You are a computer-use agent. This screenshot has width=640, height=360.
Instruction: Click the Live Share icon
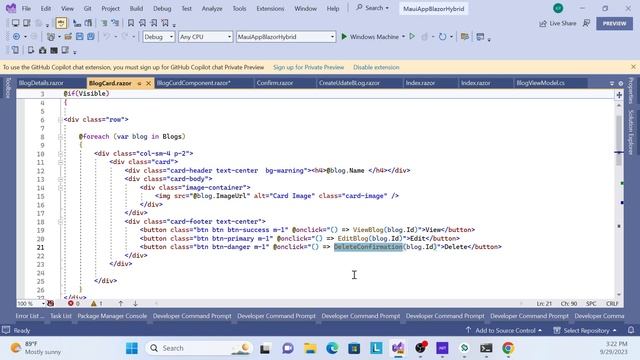[x=543, y=24]
